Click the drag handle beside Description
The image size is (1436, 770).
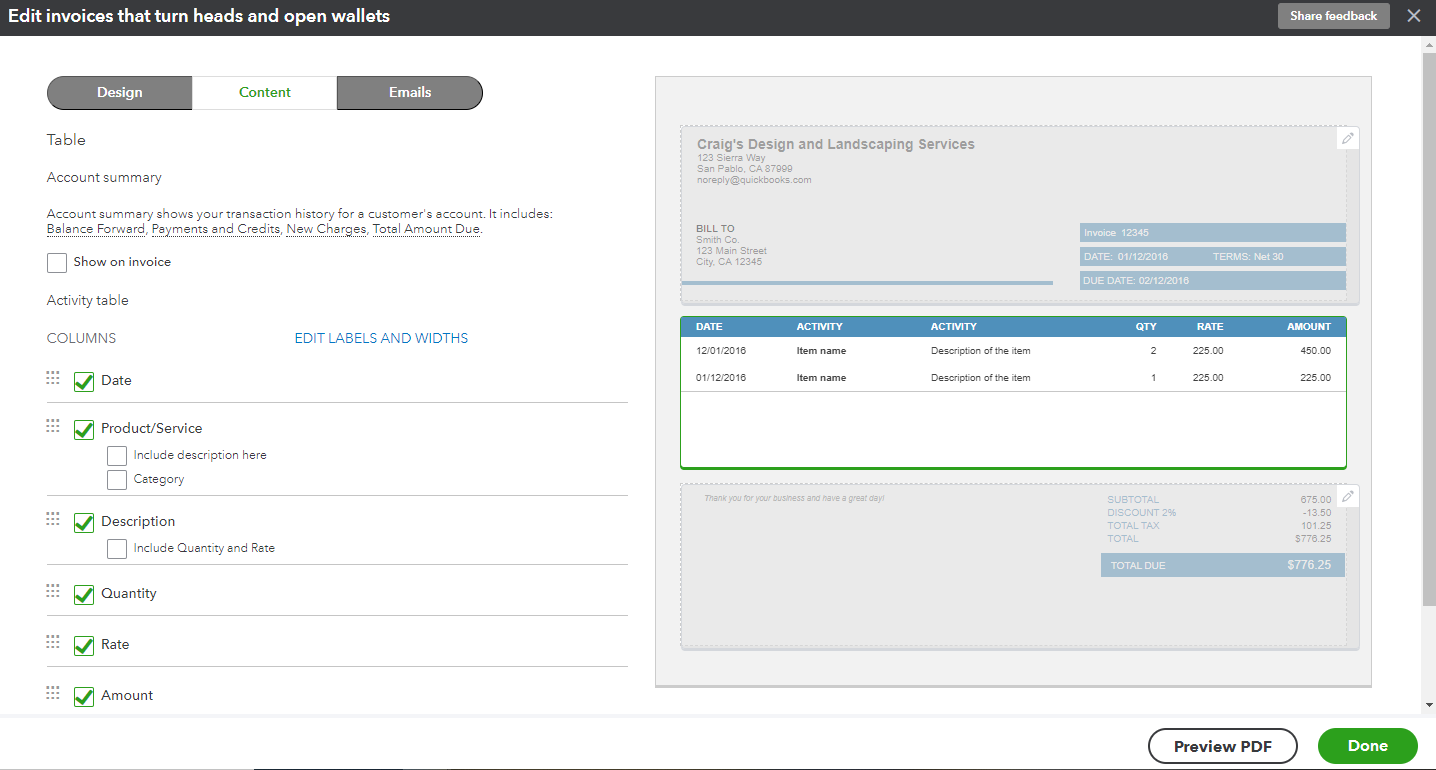52,519
